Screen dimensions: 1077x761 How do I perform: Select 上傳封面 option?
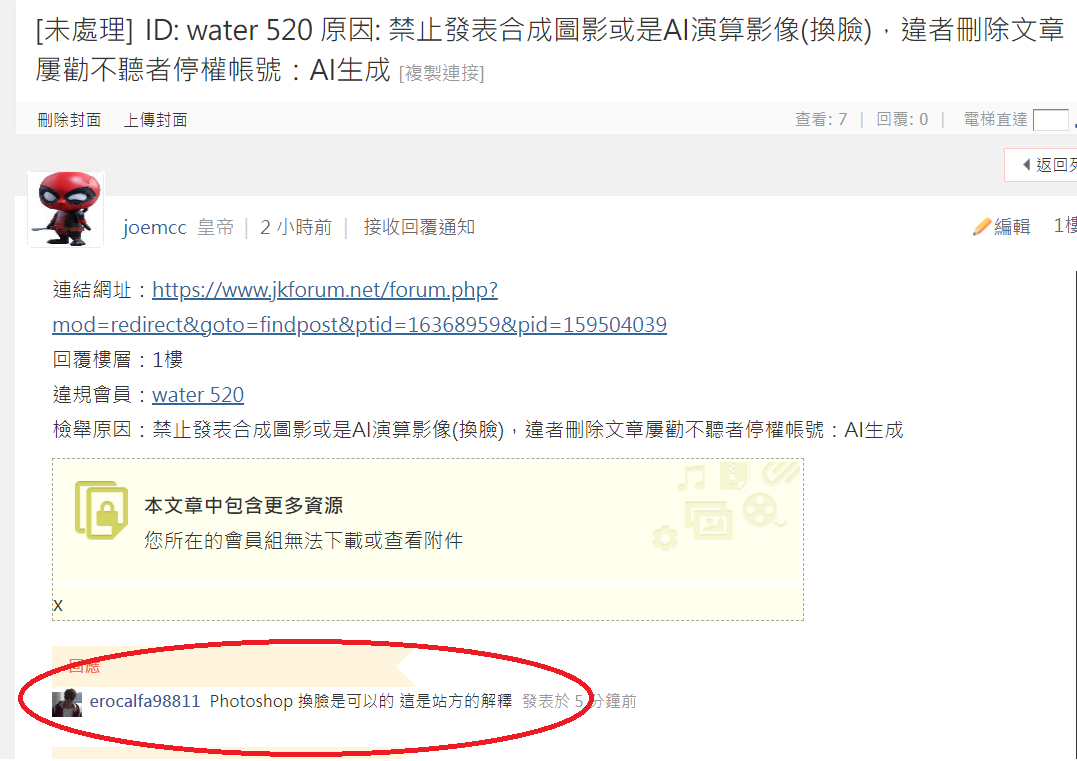point(155,120)
